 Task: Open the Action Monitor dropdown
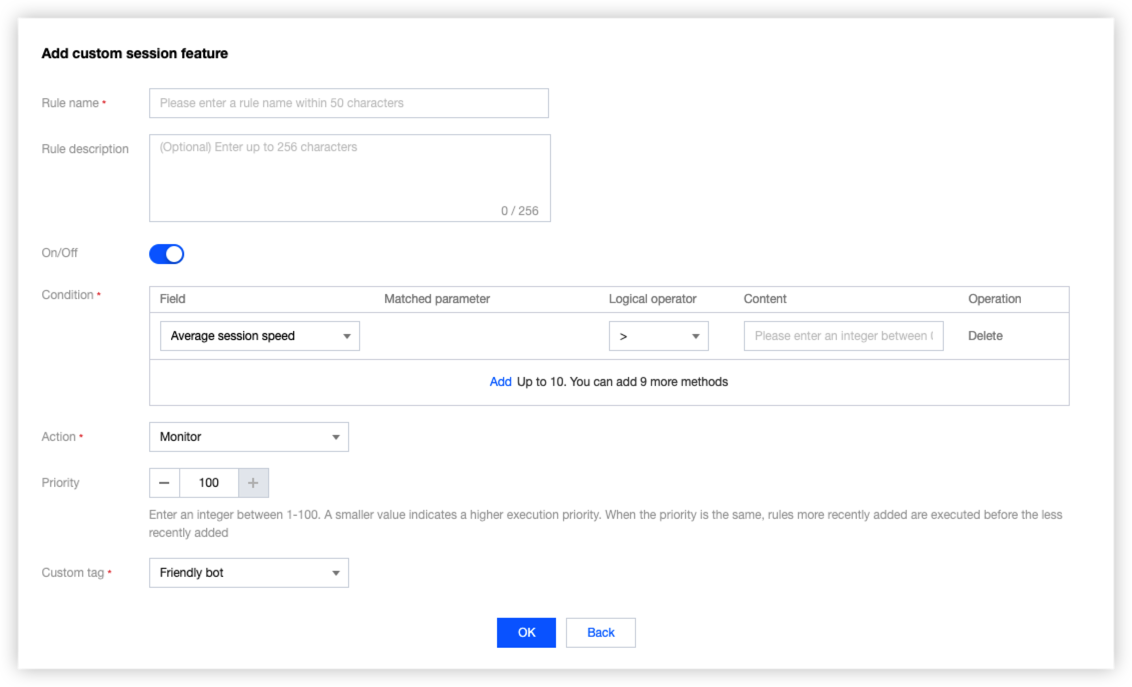click(248, 437)
